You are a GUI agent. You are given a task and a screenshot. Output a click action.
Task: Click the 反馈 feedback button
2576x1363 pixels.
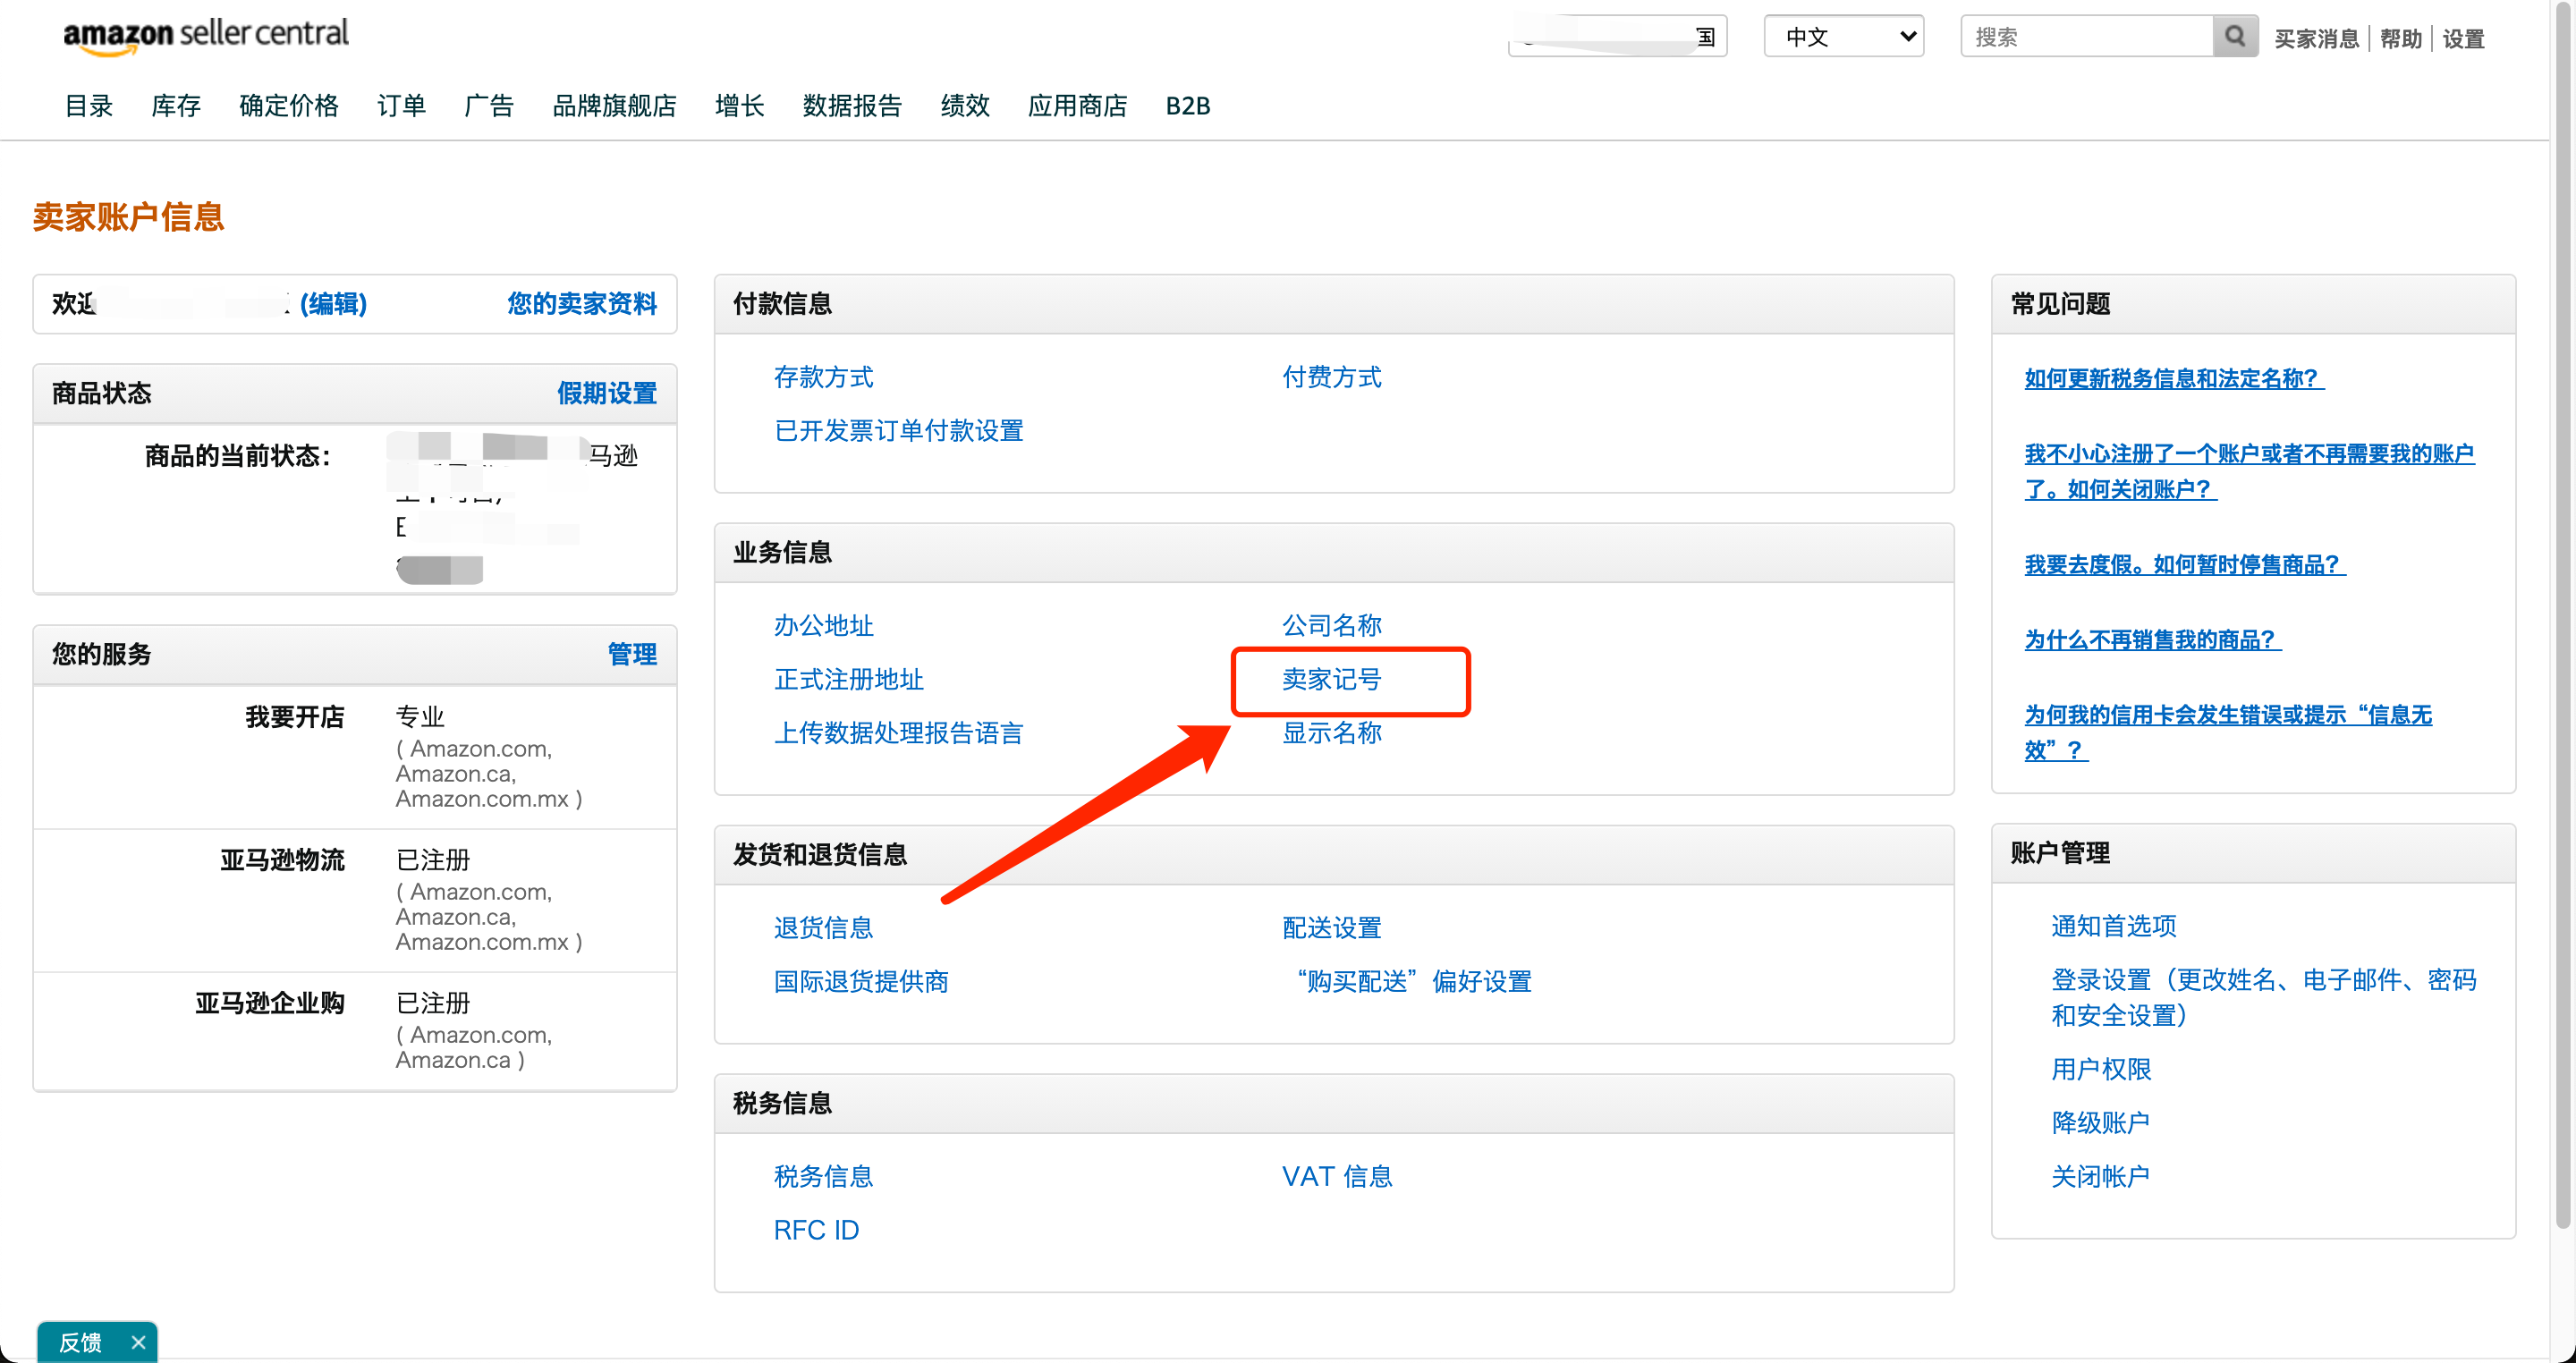(80, 1342)
